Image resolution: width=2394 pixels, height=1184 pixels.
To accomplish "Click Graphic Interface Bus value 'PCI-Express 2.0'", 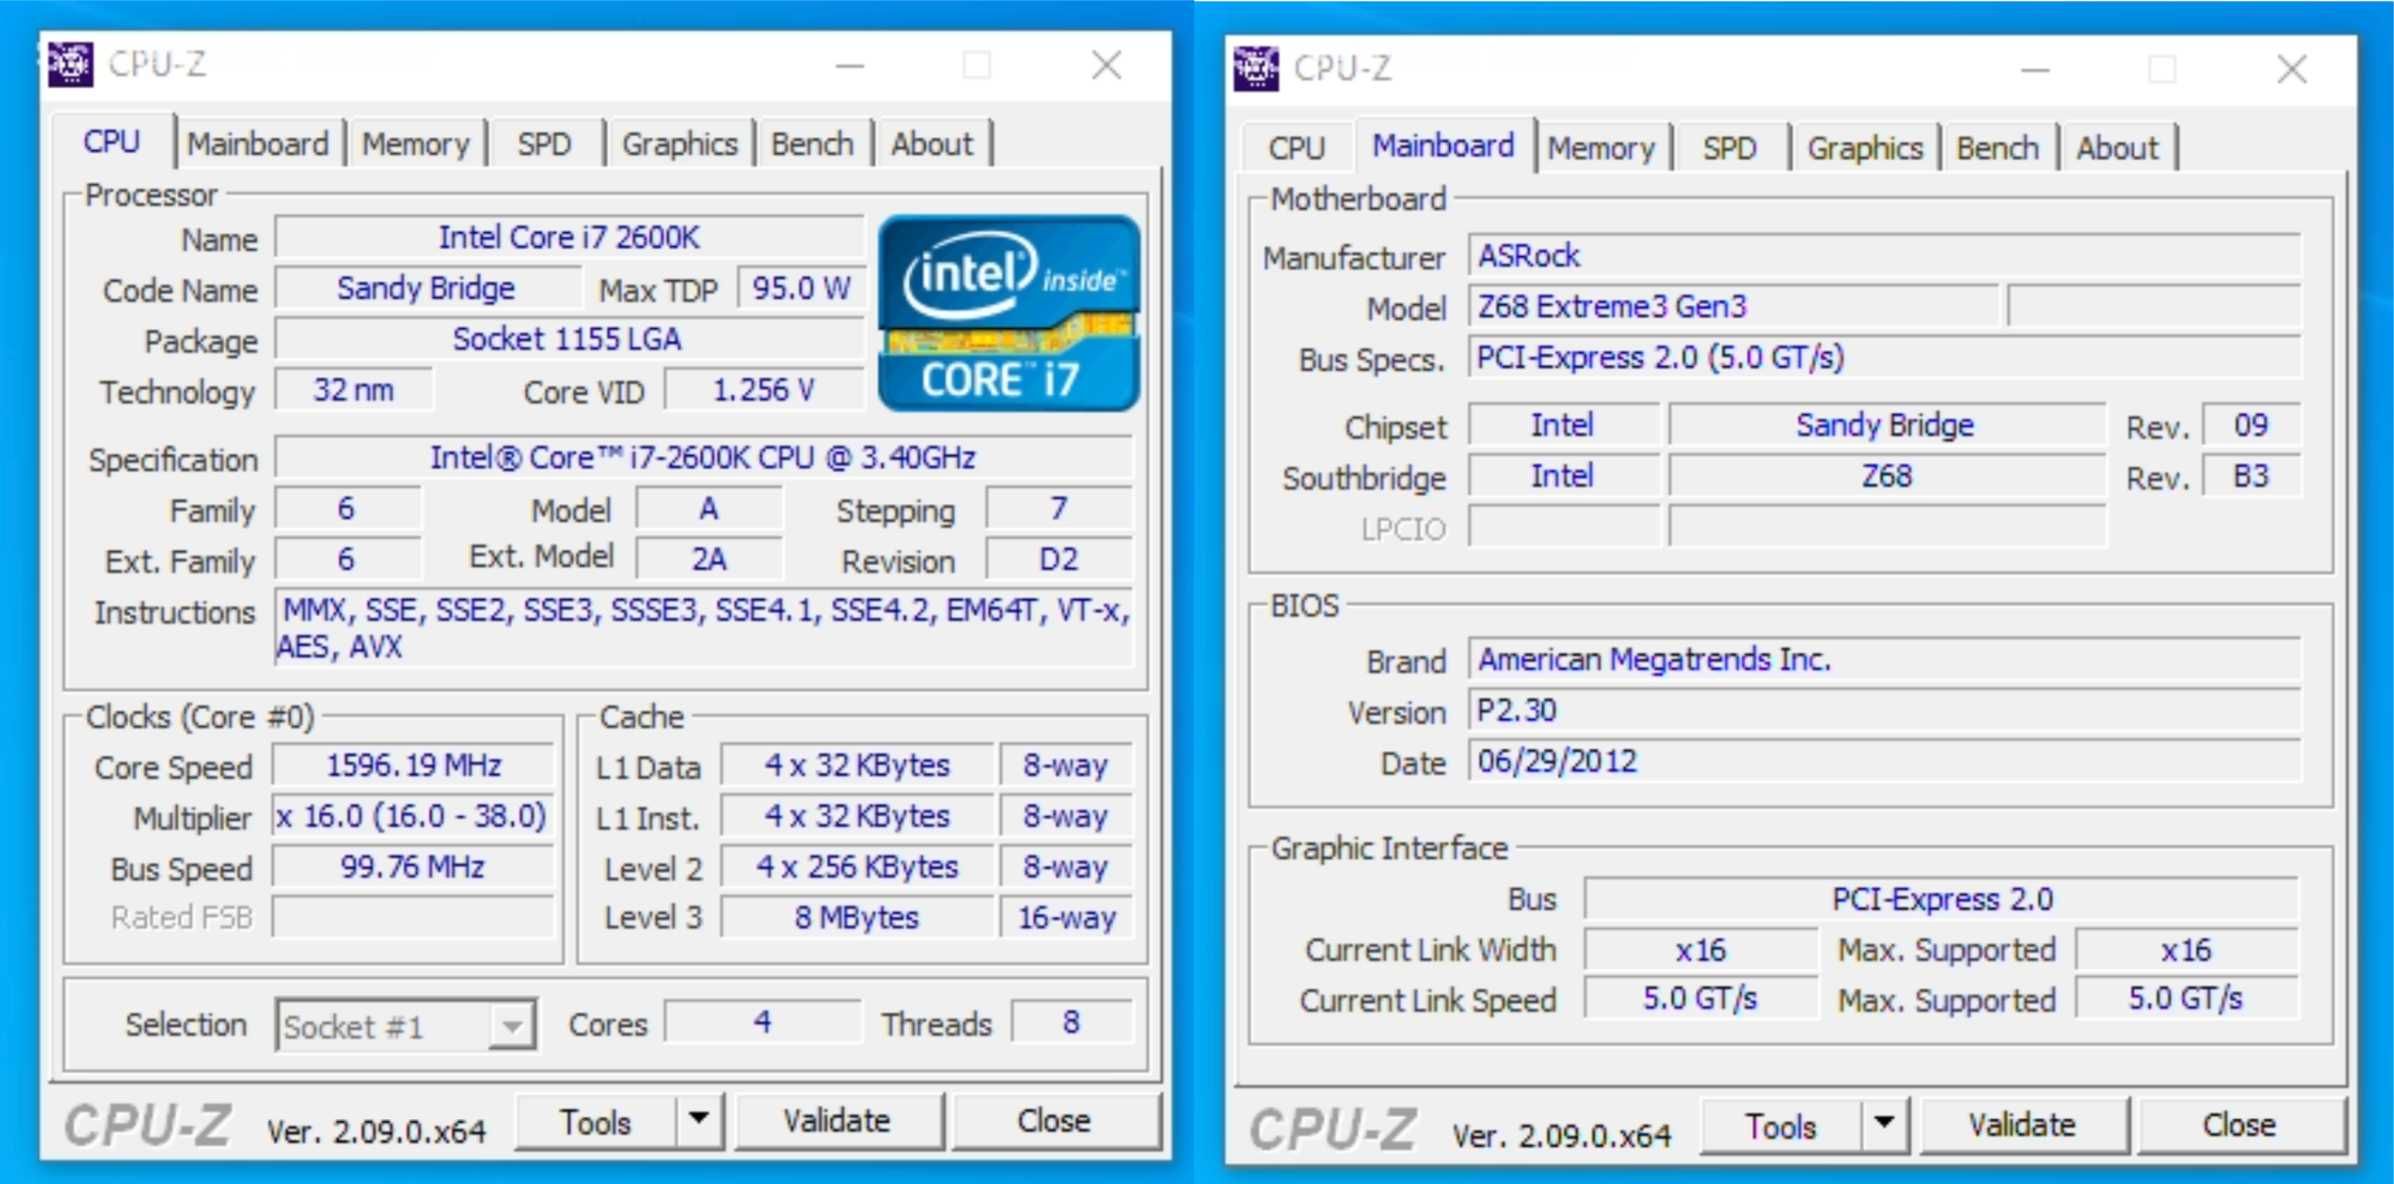I will pyautogui.click(x=1942, y=899).
